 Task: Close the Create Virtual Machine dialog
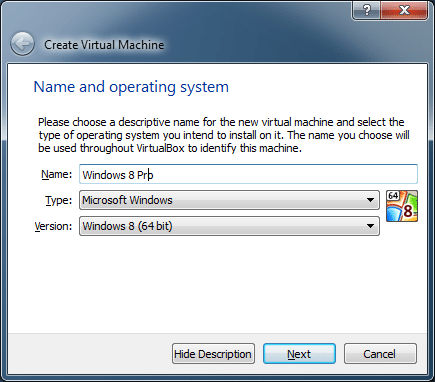[x=404, y=10]
